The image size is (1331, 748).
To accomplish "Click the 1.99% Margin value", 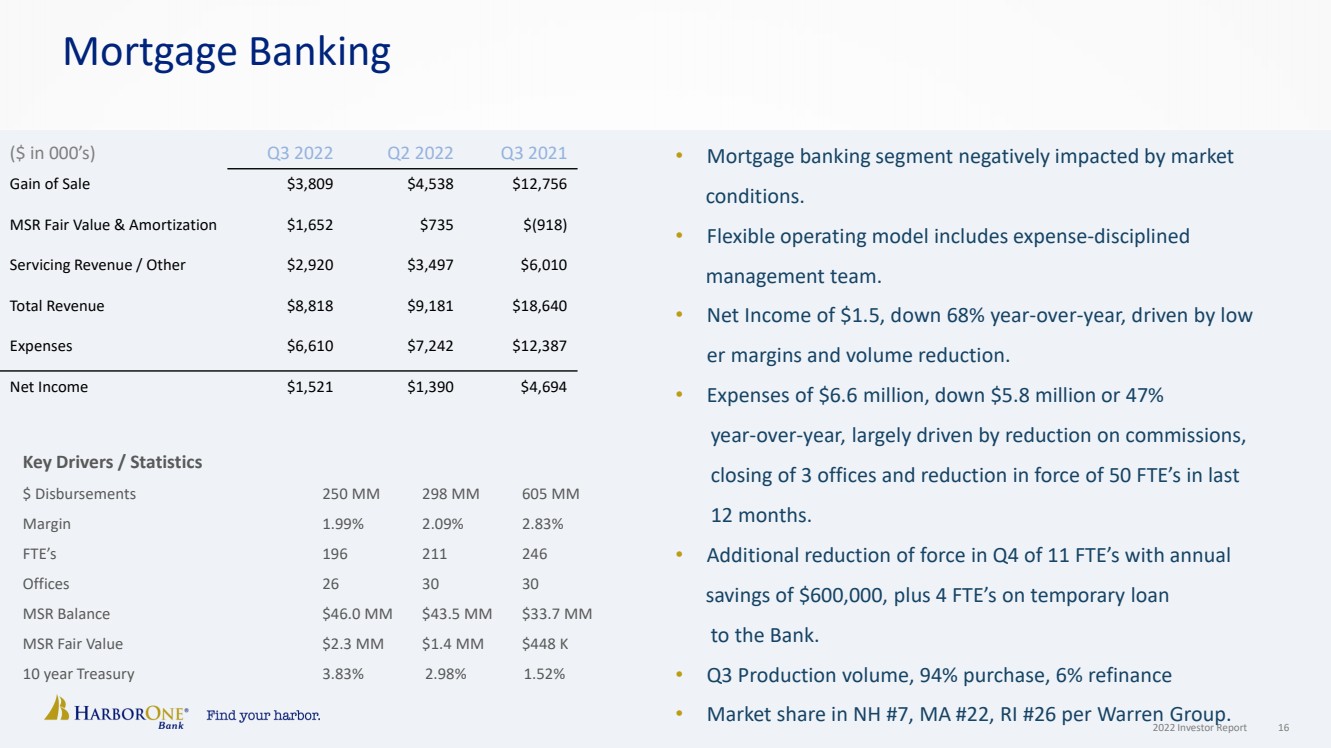I will 343,524.
